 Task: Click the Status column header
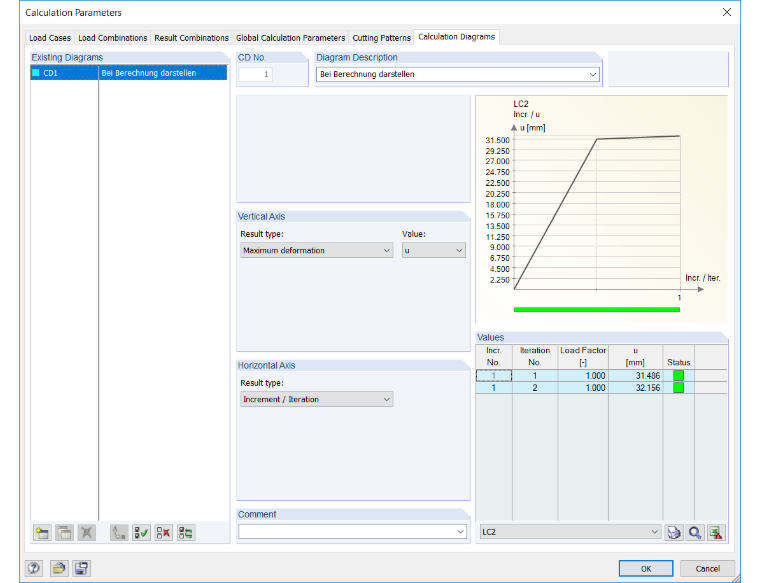(x=678, y=357)
